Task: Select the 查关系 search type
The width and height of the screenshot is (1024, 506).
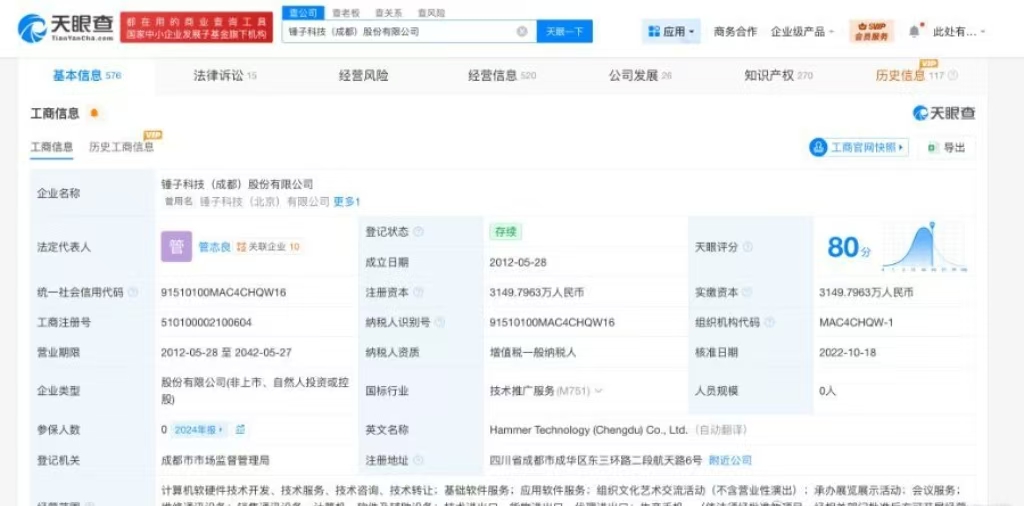Action: (388, 13)
